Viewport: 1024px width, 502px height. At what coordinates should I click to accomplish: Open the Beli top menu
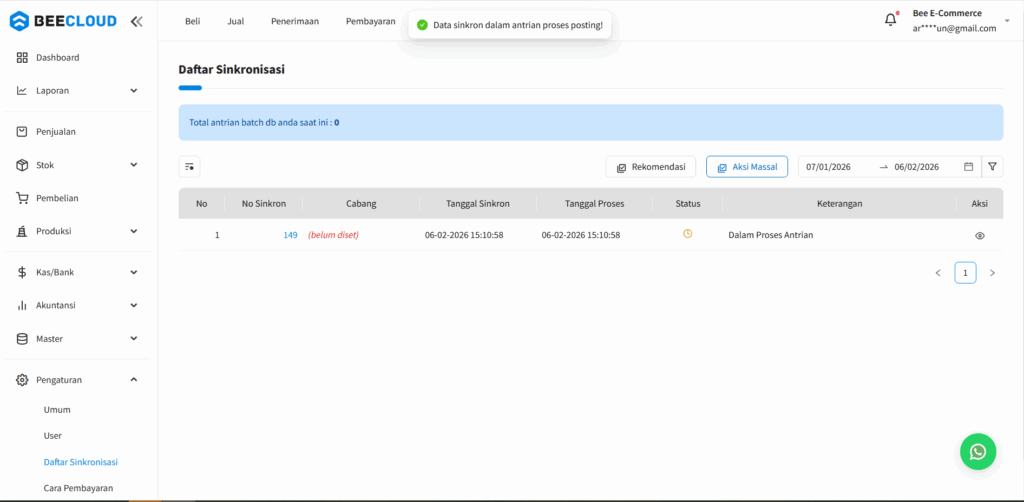193,21
